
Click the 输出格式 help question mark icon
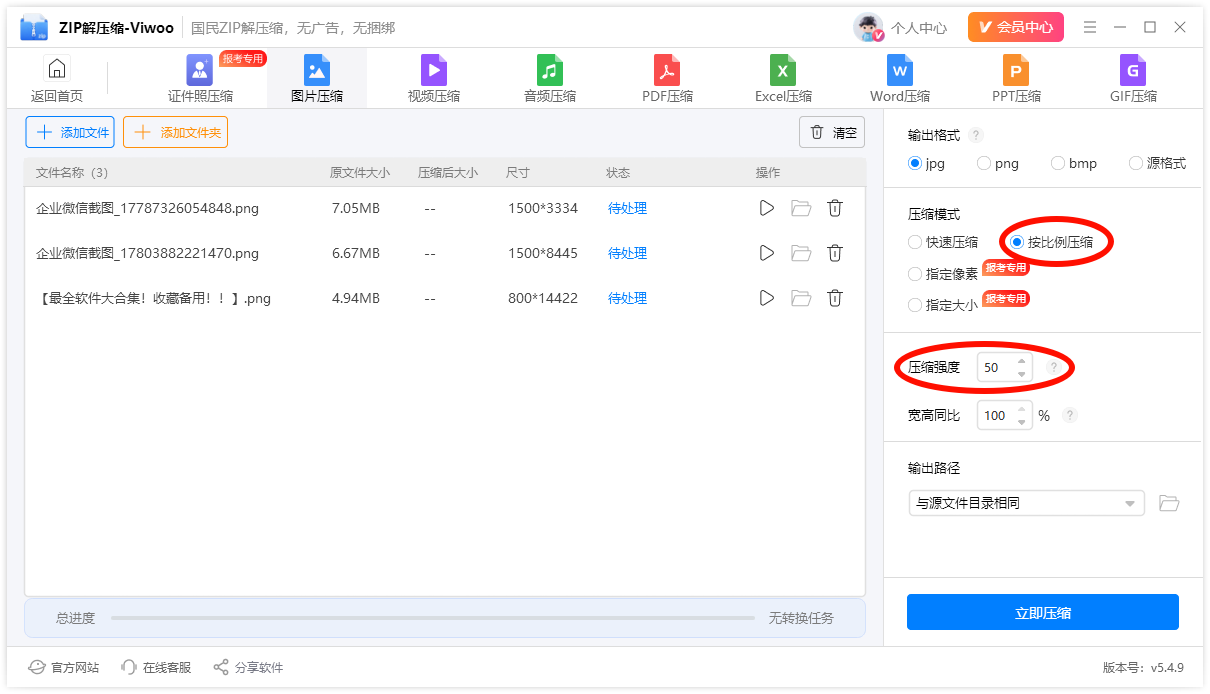click(x=976, y=135)
